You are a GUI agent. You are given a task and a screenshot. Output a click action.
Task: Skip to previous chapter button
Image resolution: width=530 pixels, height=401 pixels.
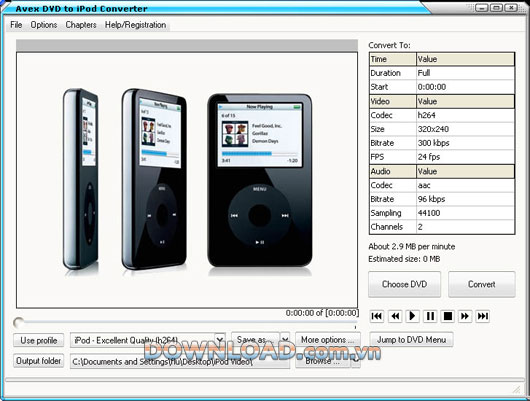pos(377,316)
